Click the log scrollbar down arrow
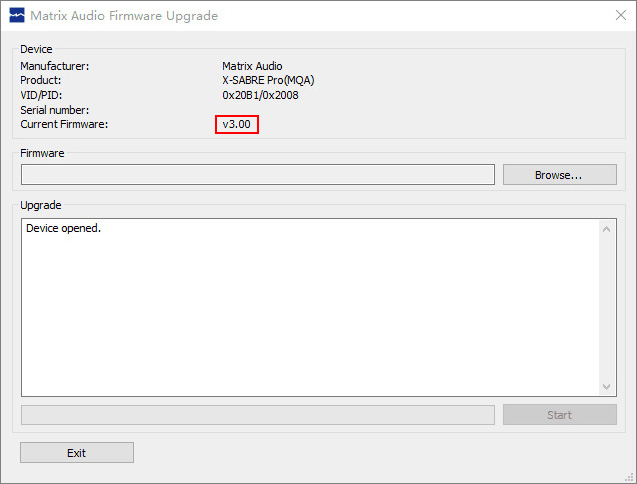The image size is (637, 484). [x=607, y=386]
